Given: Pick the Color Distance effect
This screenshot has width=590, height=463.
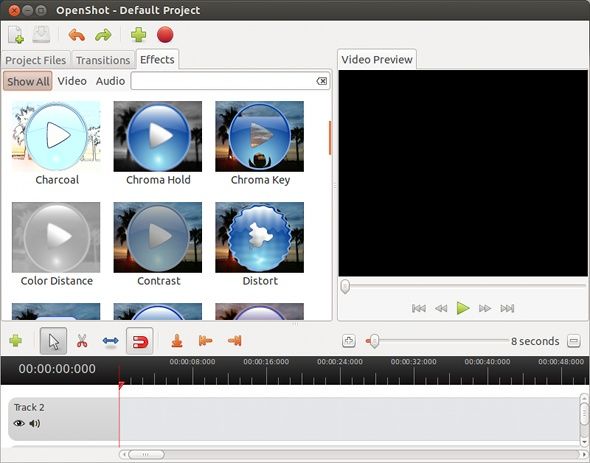Looking at the screenshot, I should click(x=56, y=237).
